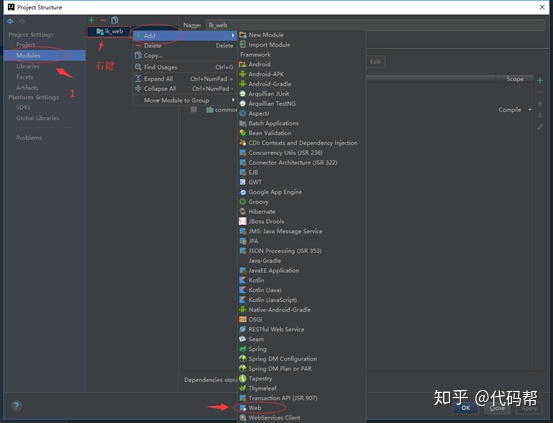553x423 pixels.
Task: Select Native-Android-Gradle framework
Action: tap(302, 310)
